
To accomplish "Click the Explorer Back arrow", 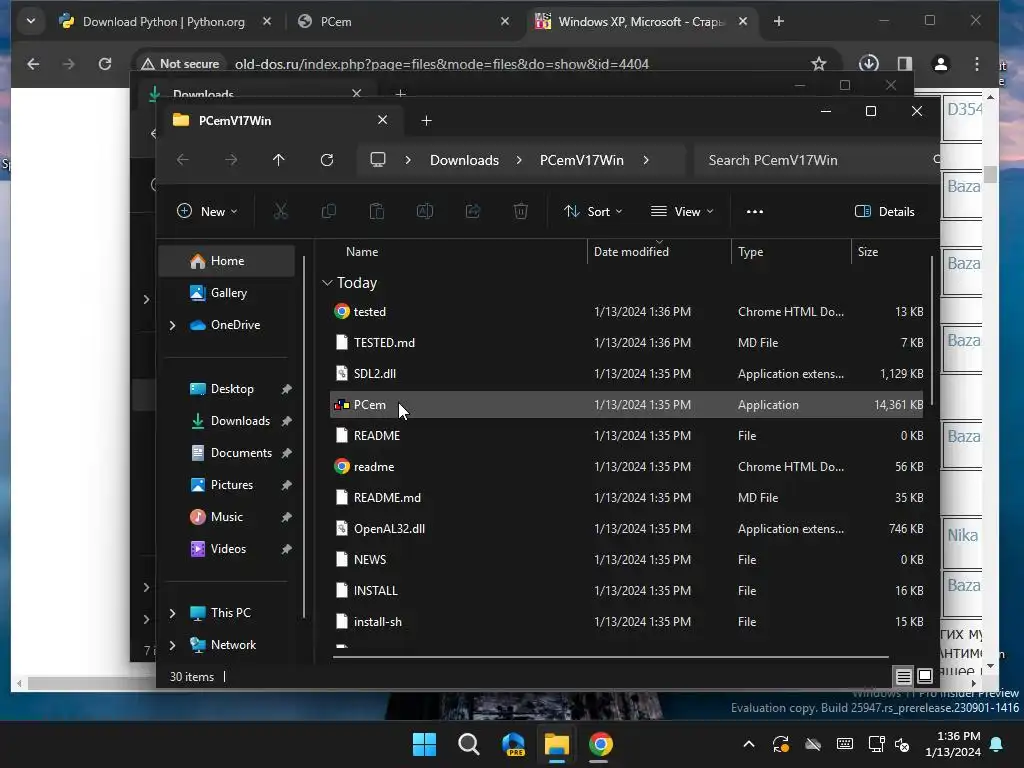I will 182,160.
